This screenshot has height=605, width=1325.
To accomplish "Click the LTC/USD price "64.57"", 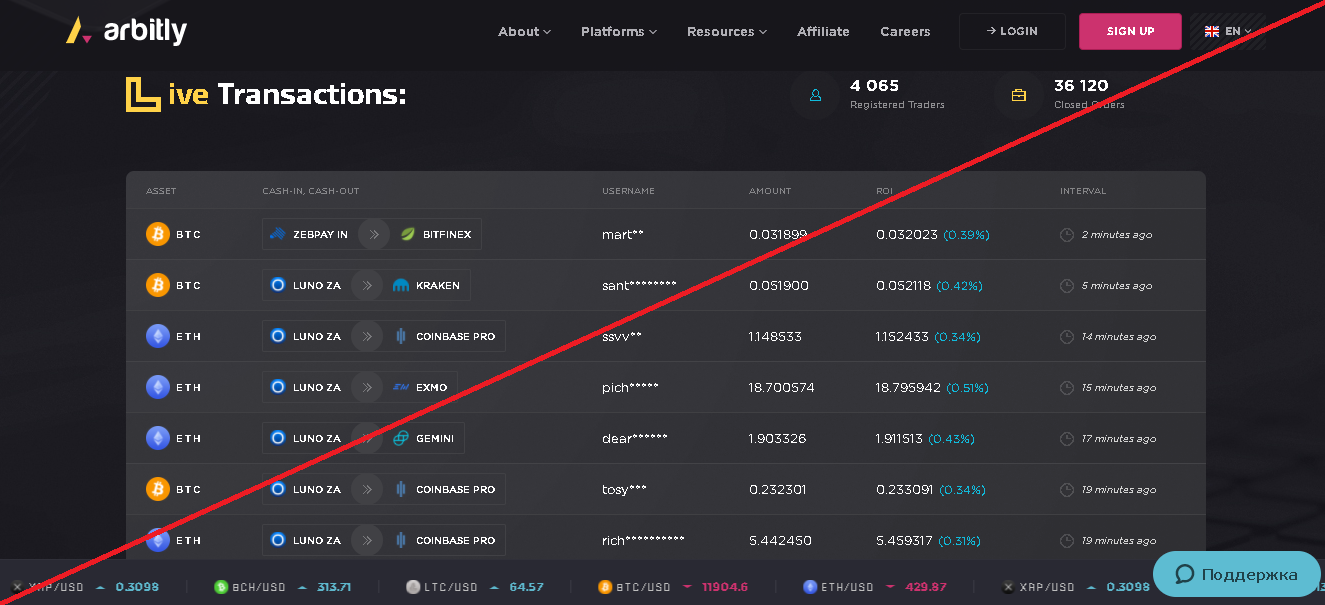I will 526,587.
